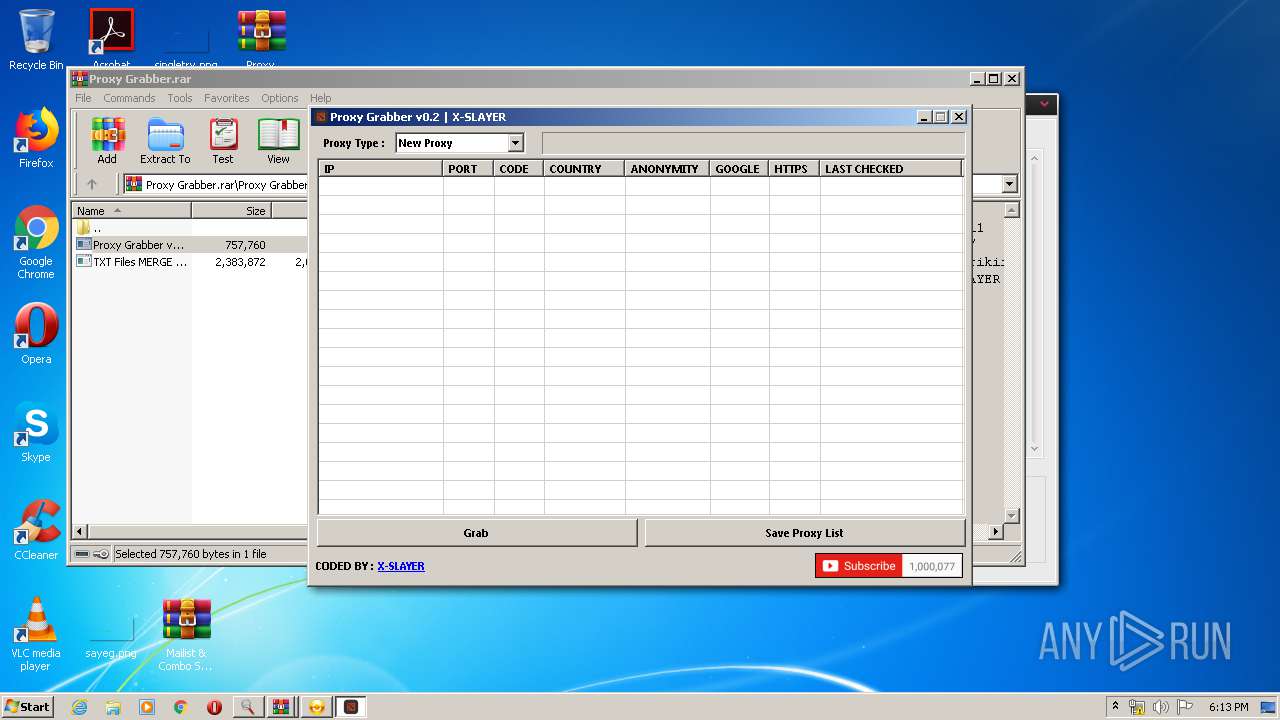The image size is (1280, 720).
Task: Sort the proxy list by PORT column
Action: pyautogui.click(x=468, y=169)
